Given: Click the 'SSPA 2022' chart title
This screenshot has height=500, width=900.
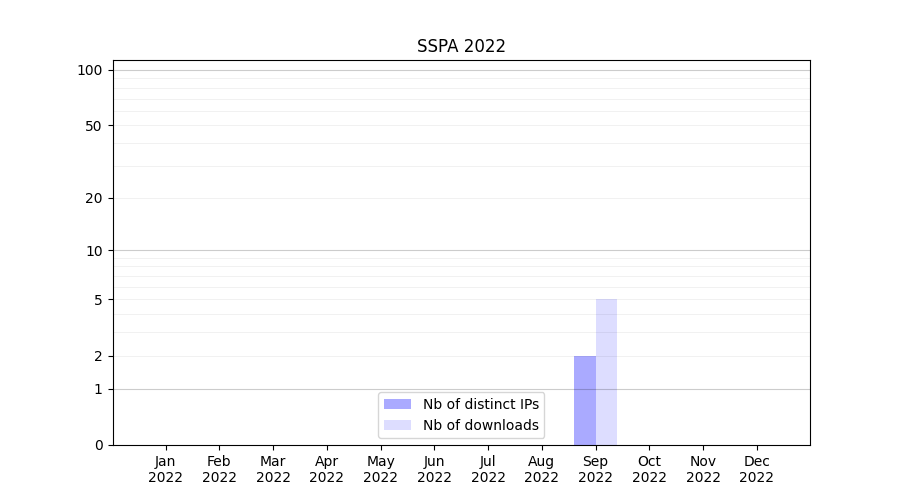Looking at the screenshot, I should 461,47.
